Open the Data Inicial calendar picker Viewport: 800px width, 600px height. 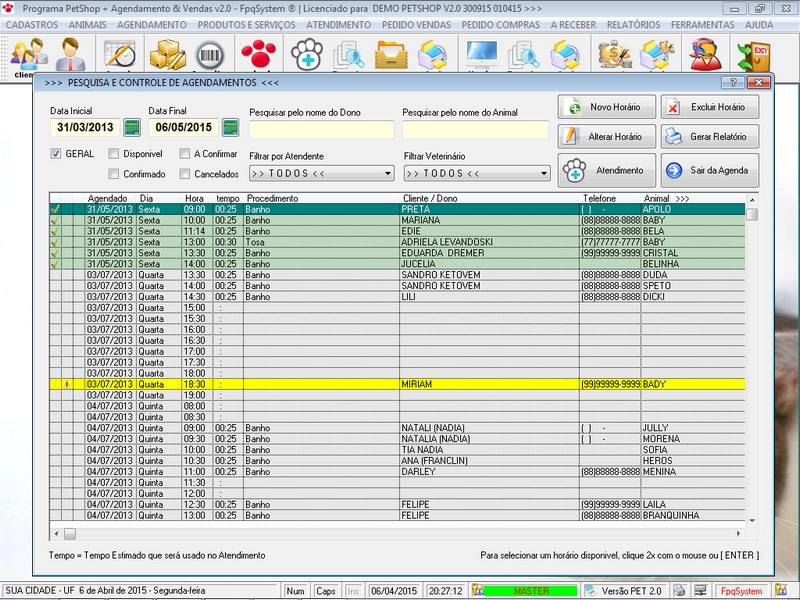(132, 128)
